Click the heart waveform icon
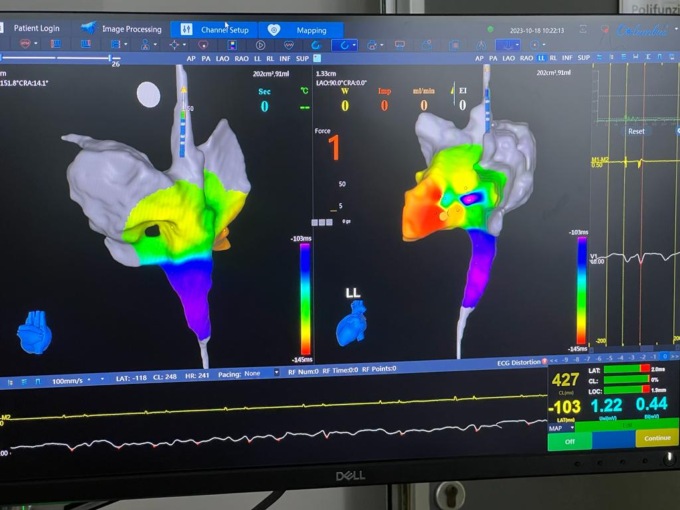Image resolution: width=680 pixels, height=510 pixels. [288, 45]
